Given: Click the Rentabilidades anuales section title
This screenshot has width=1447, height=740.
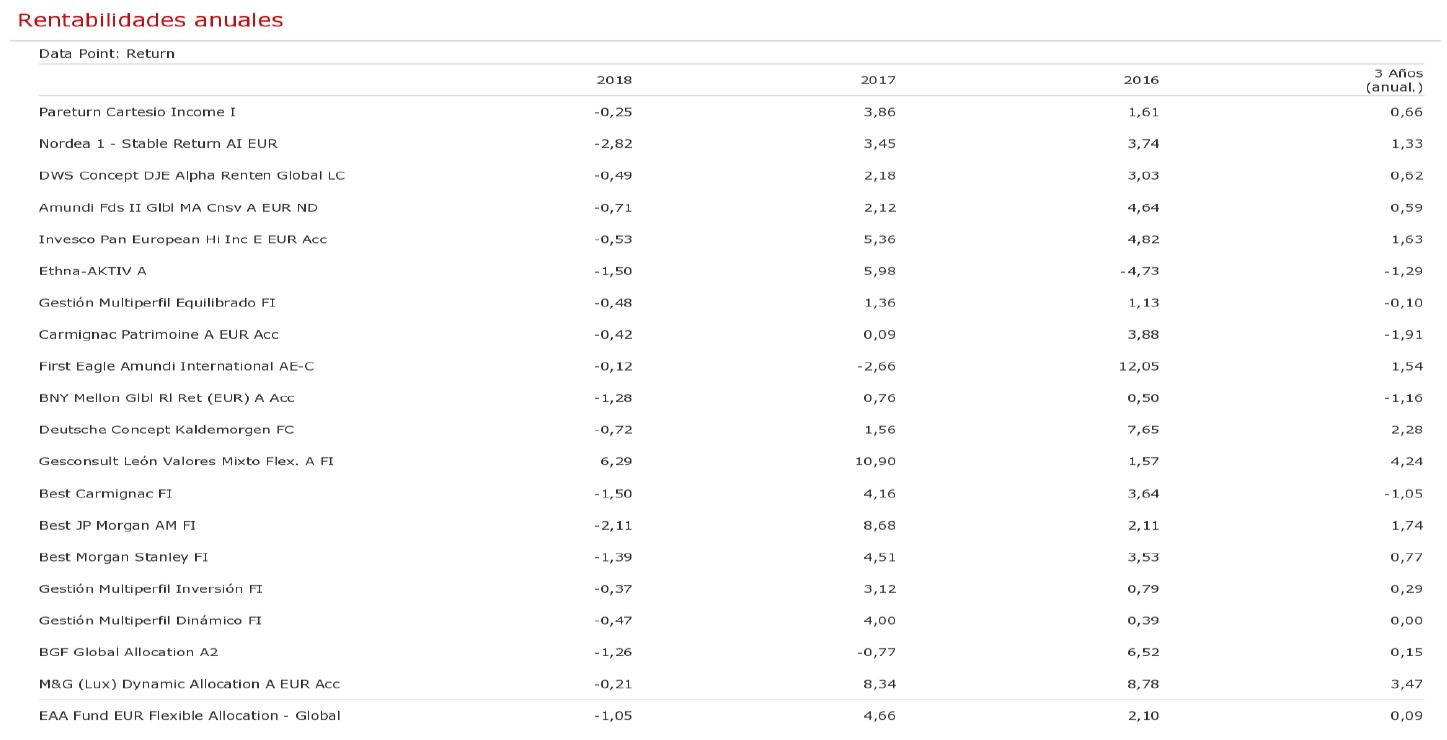Looking at the screenshot, I should (x=151, y=20).
